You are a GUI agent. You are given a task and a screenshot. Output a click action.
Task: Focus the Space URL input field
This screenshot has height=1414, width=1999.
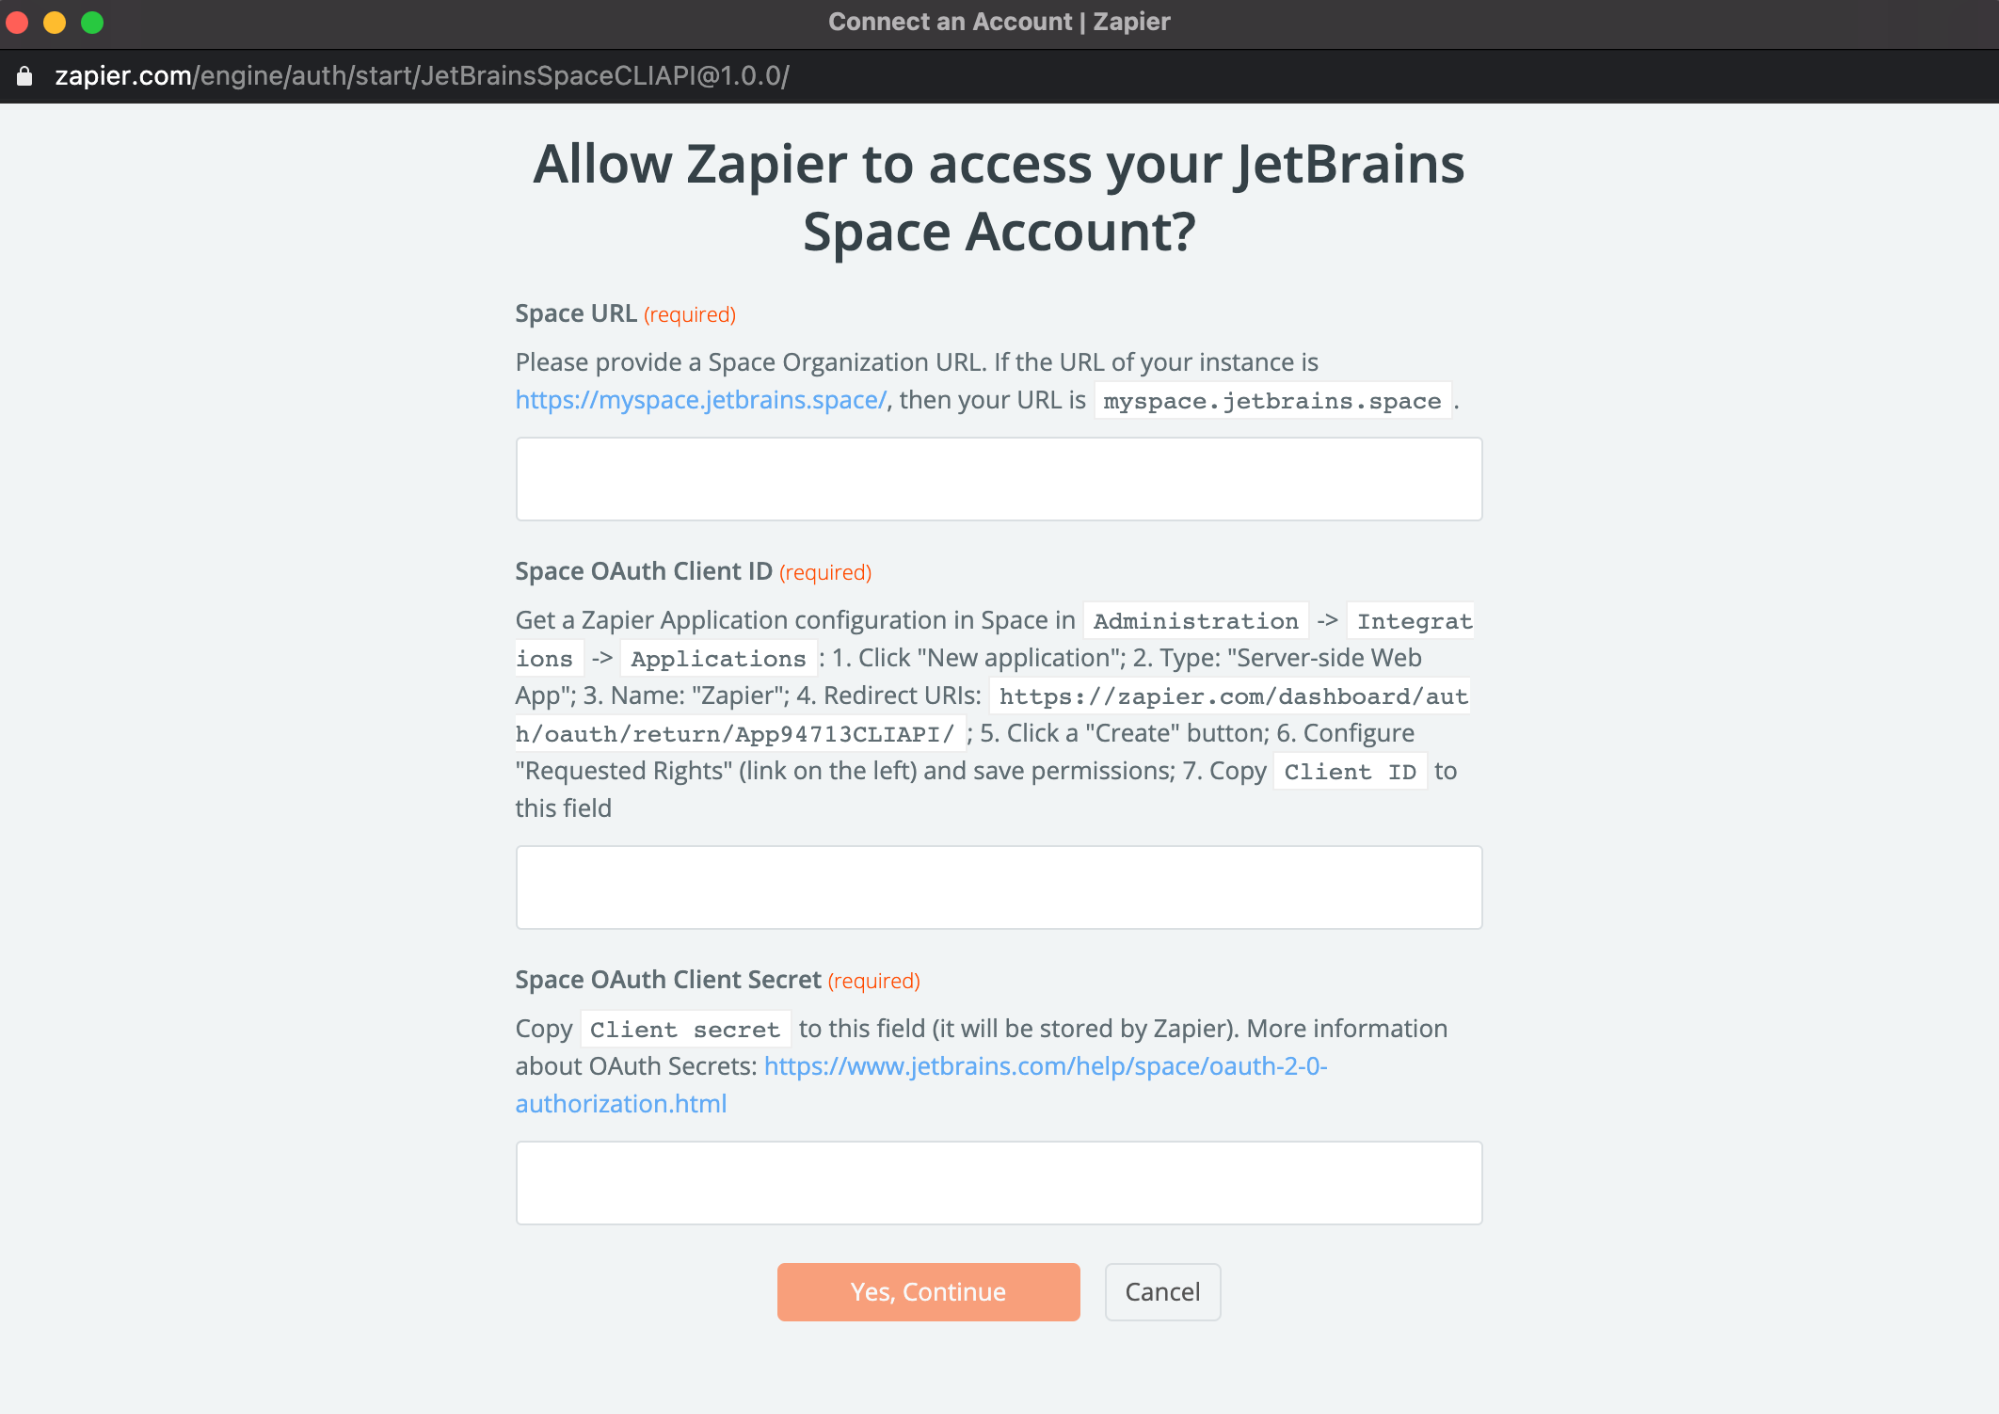tap(998, 479)
